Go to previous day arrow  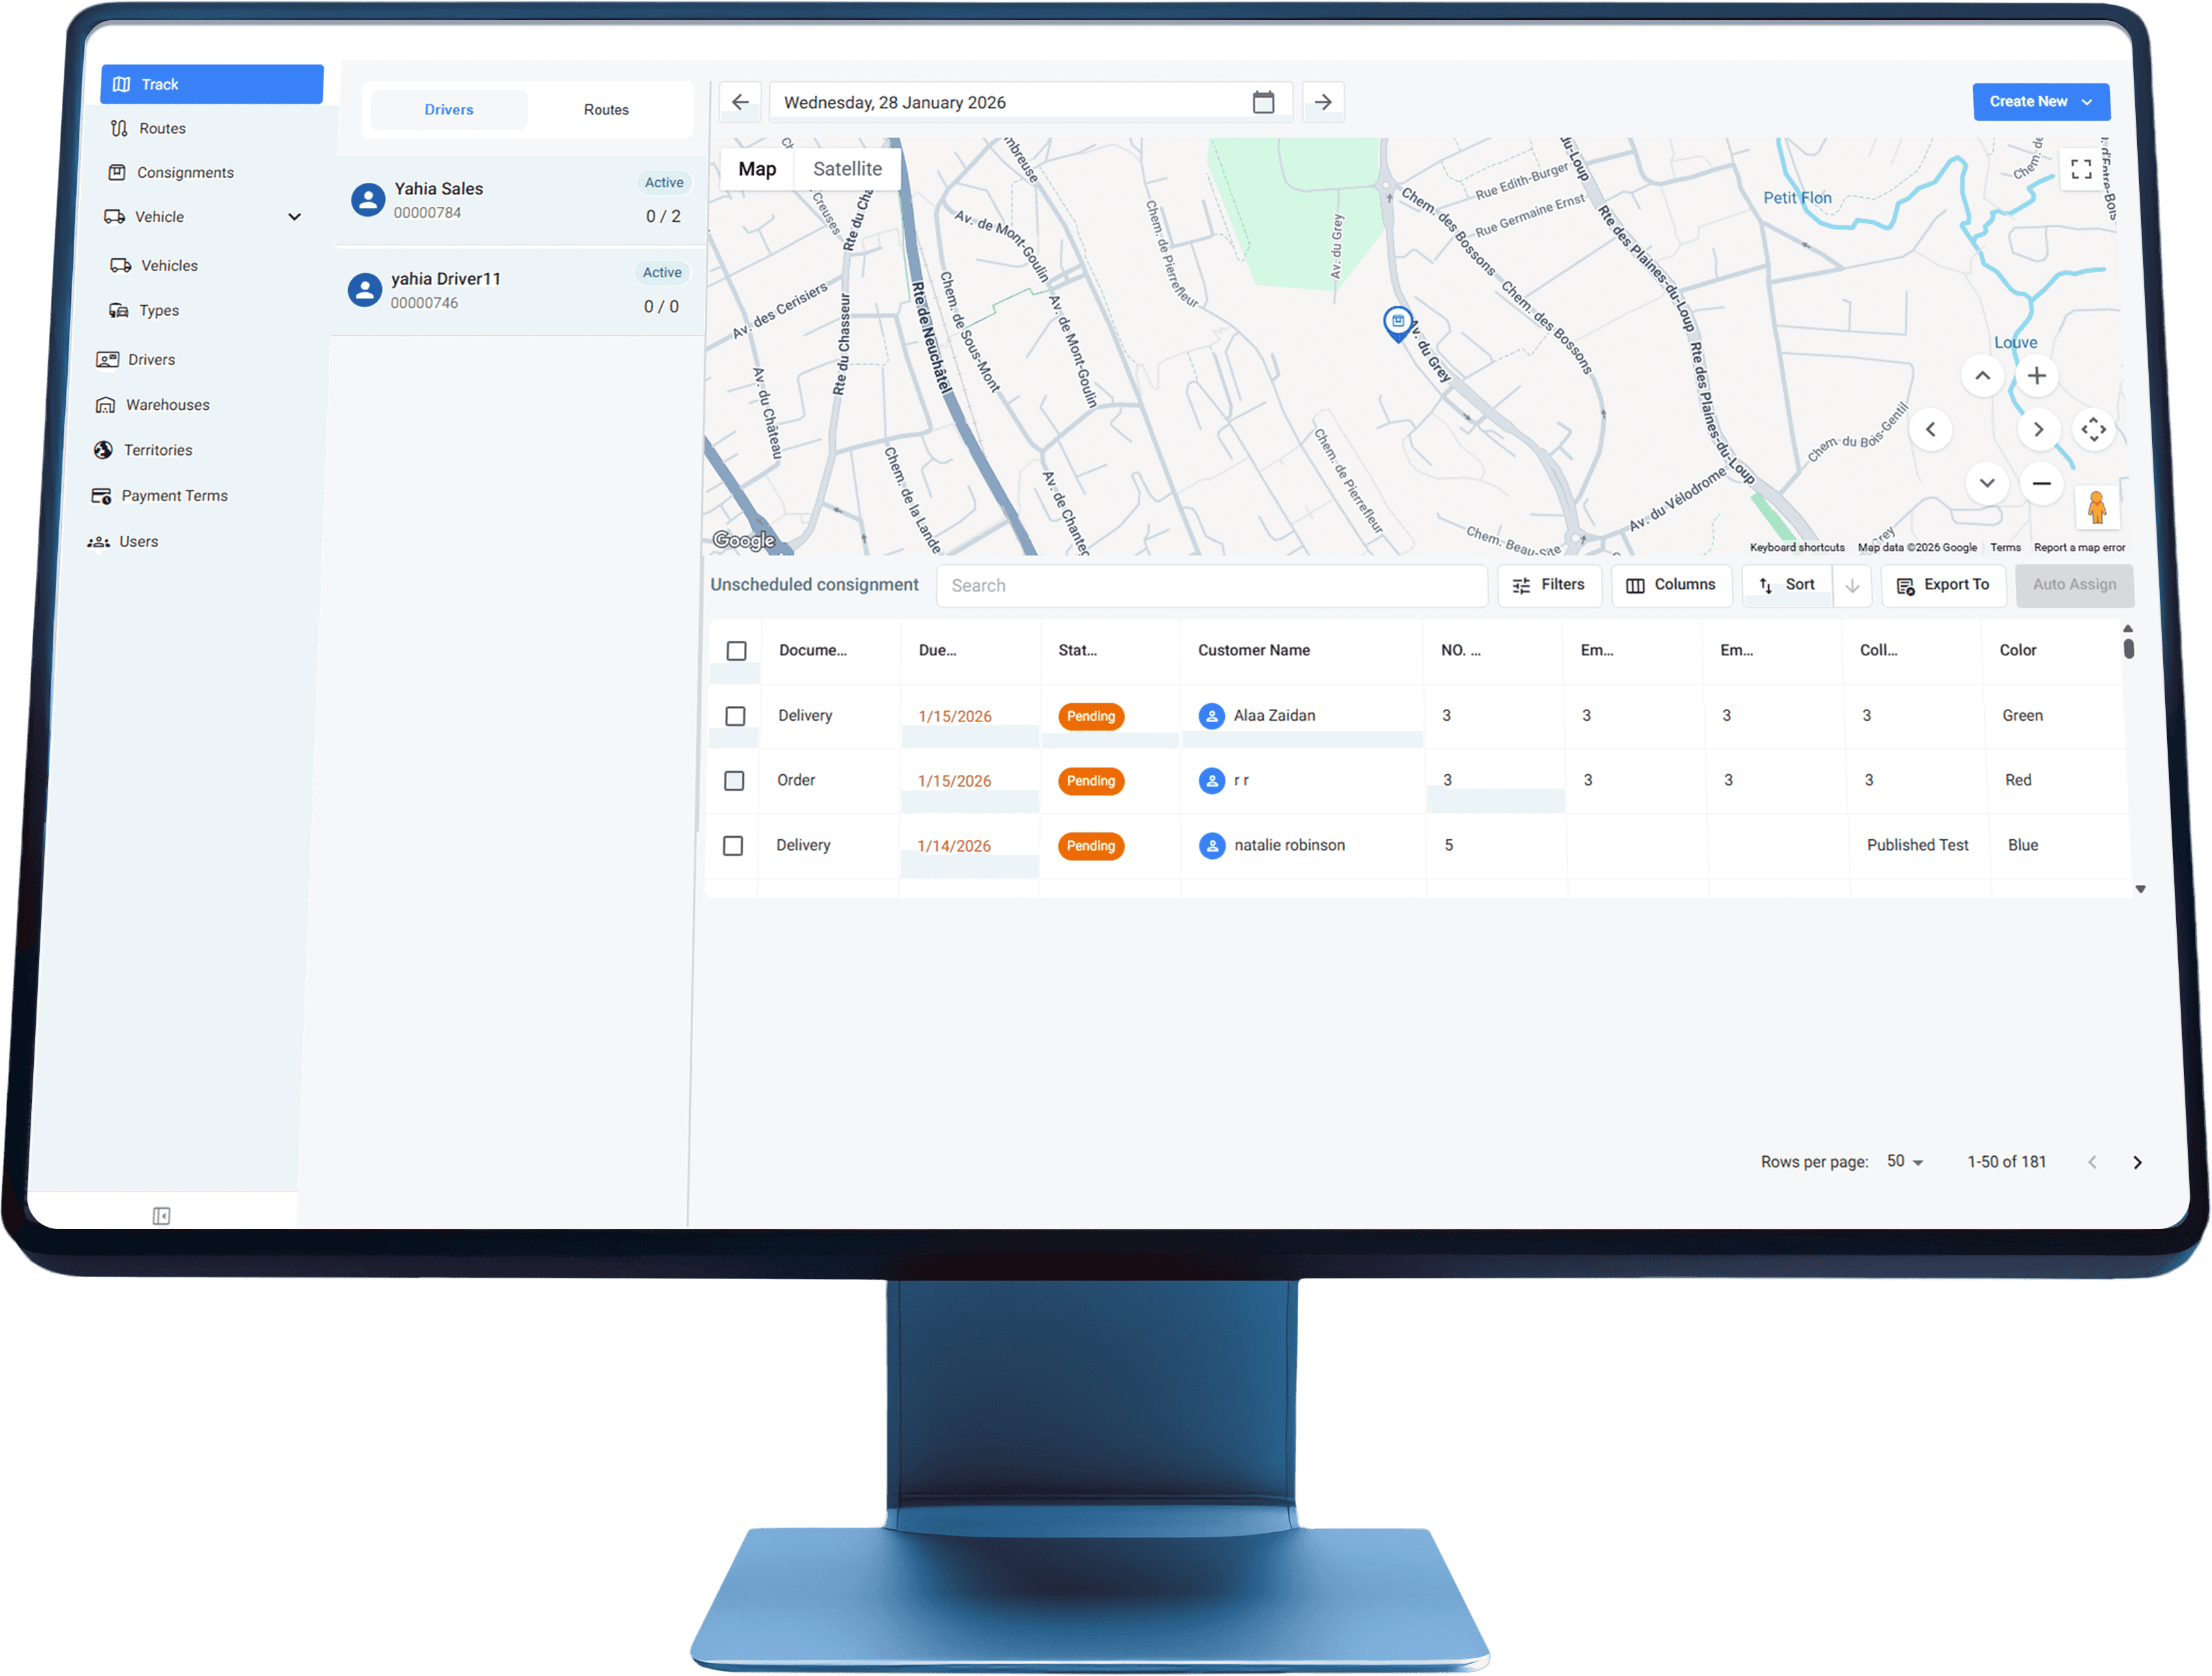click(740, 102)
